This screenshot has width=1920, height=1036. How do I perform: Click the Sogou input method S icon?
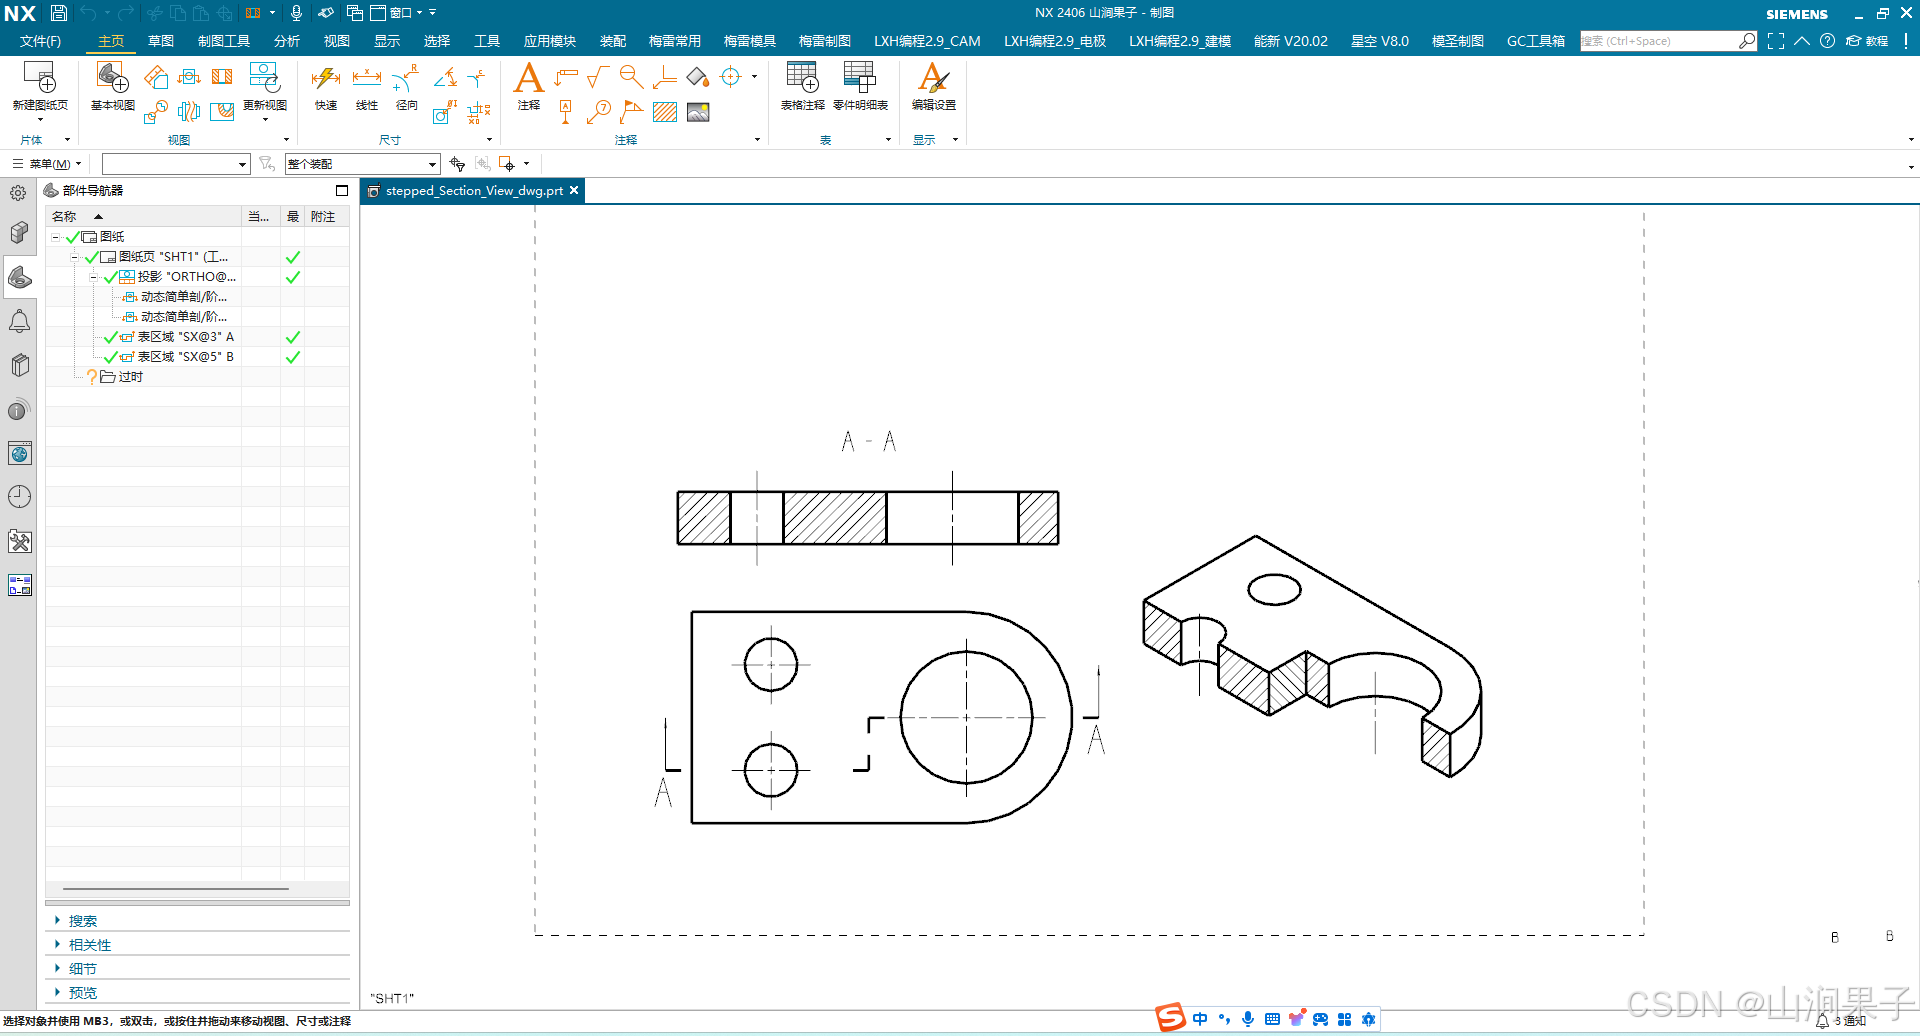pos(1170,1018)
